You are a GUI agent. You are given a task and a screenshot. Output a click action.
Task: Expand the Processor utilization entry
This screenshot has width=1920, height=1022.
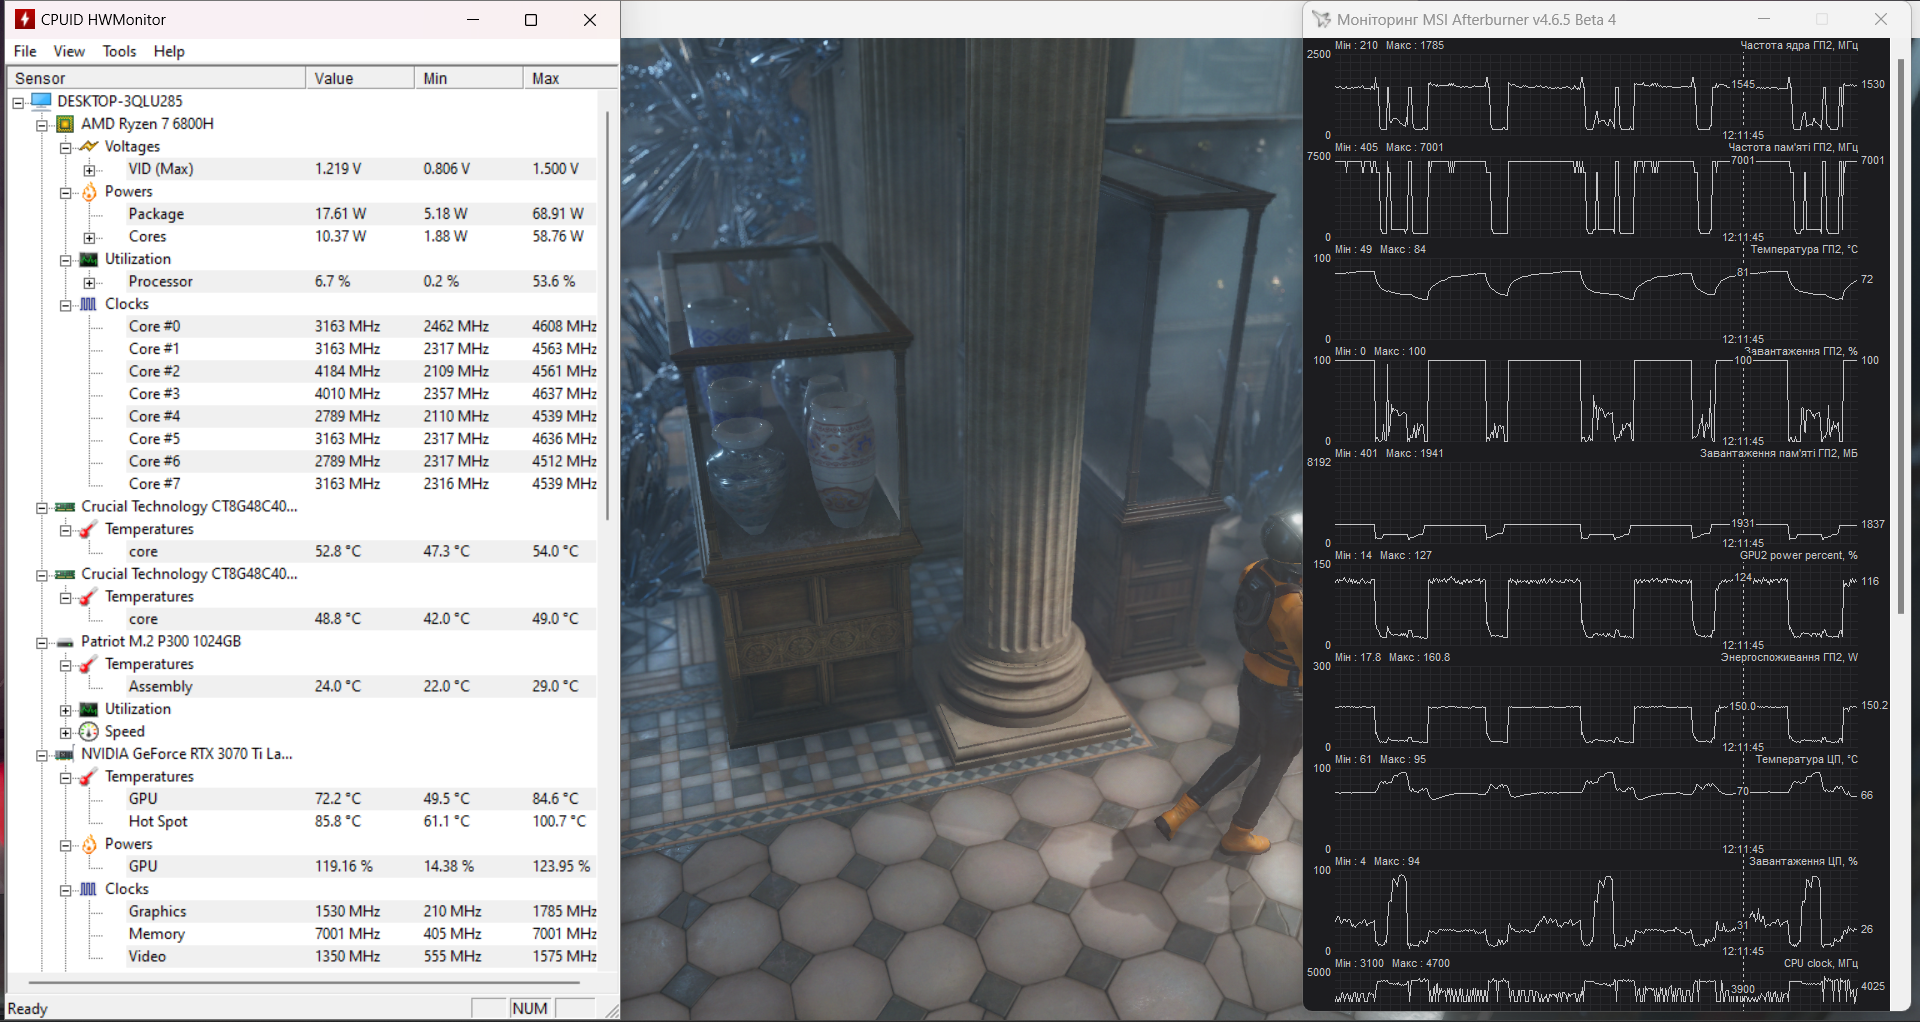90,283
